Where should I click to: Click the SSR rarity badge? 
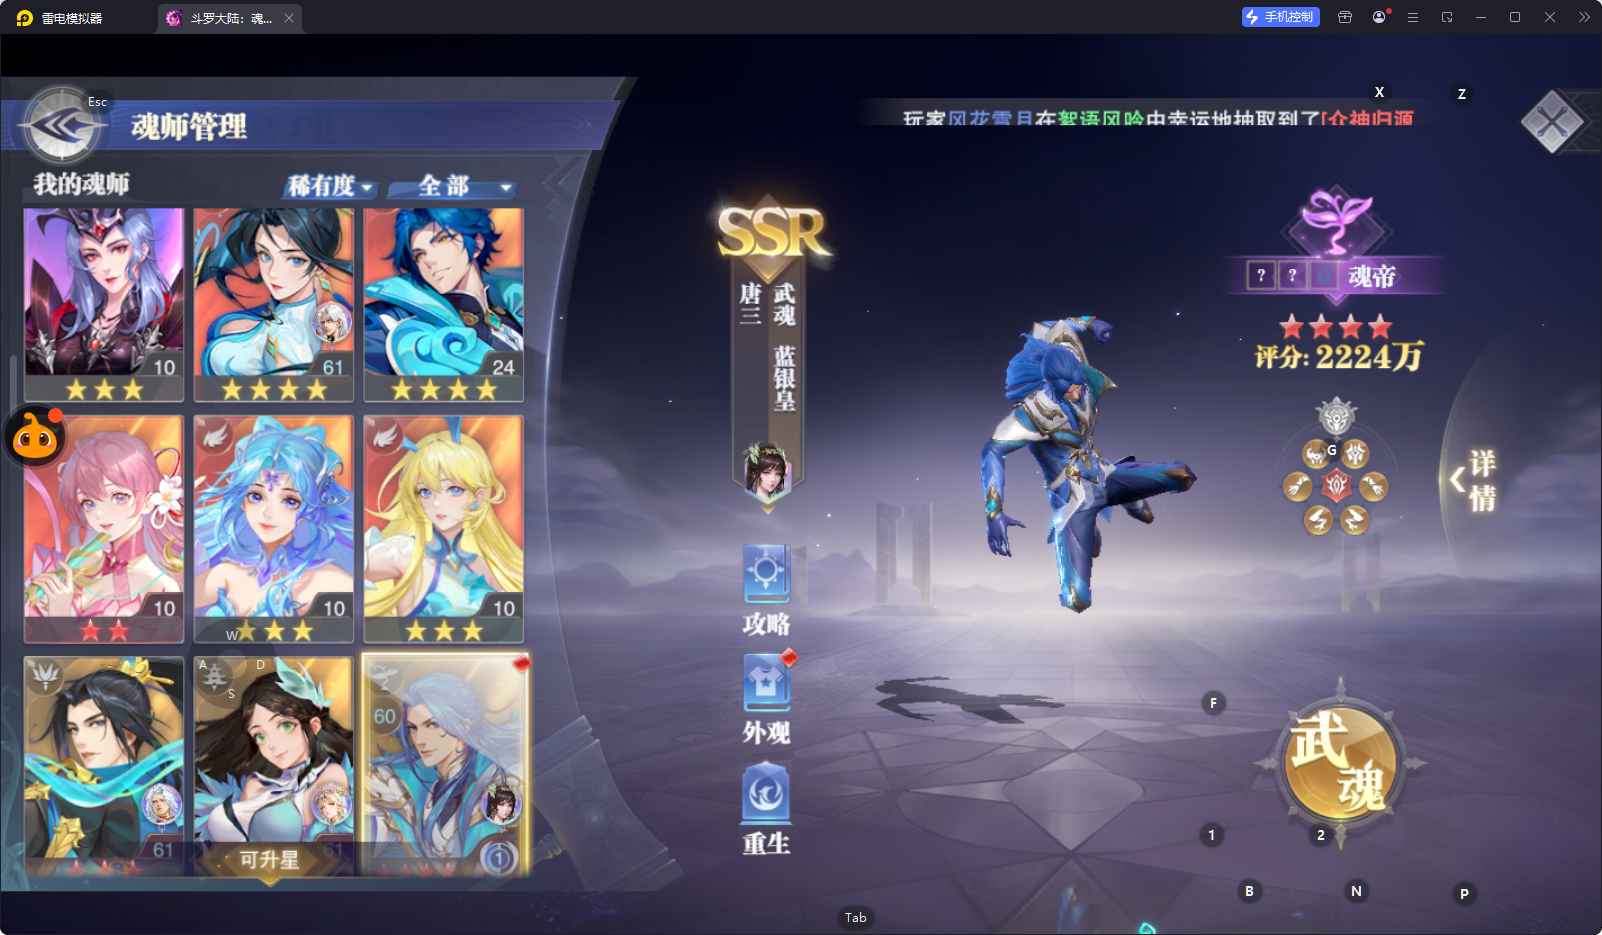coord(773,232)
